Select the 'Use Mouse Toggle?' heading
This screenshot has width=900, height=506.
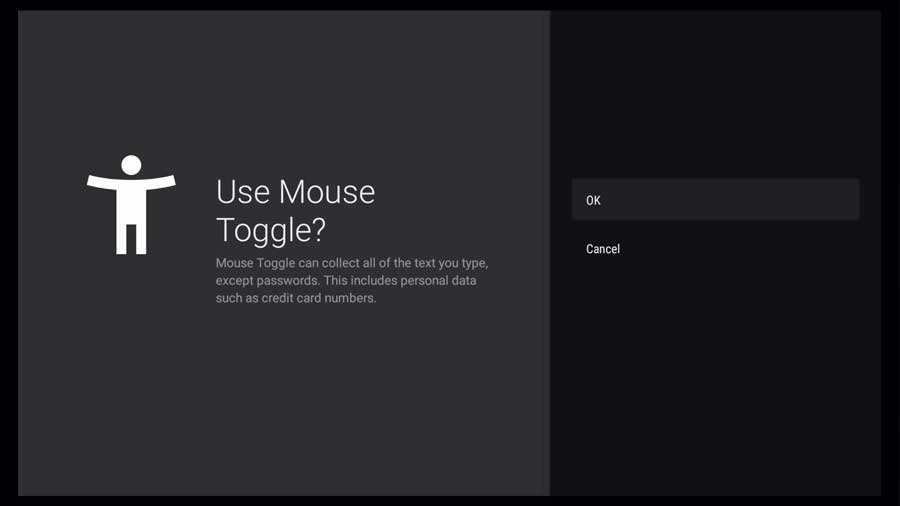click(295, 211)
